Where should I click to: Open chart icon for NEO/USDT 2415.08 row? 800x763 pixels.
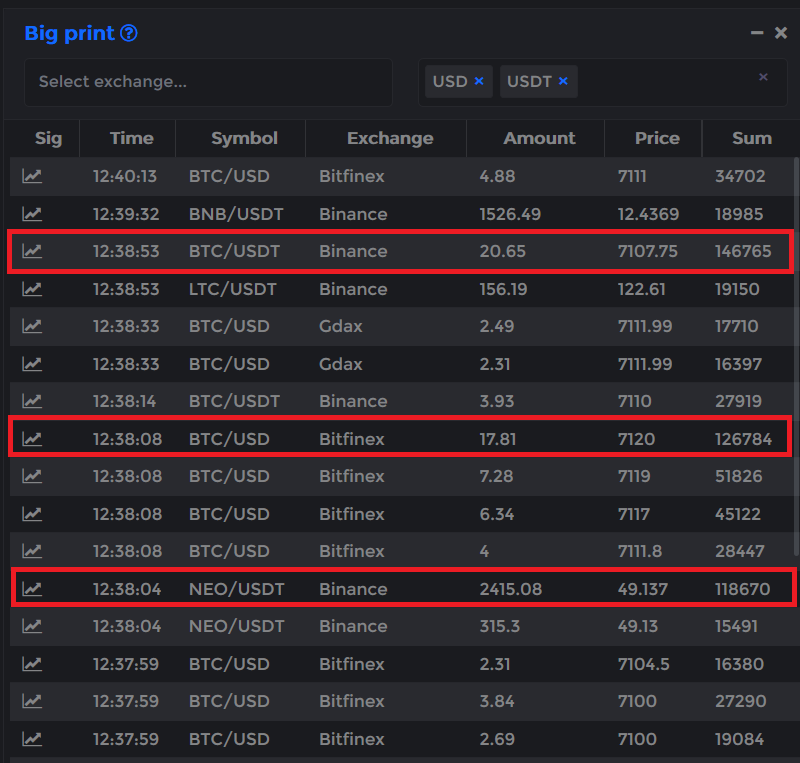pyautogui.click(x=32, y=589)
